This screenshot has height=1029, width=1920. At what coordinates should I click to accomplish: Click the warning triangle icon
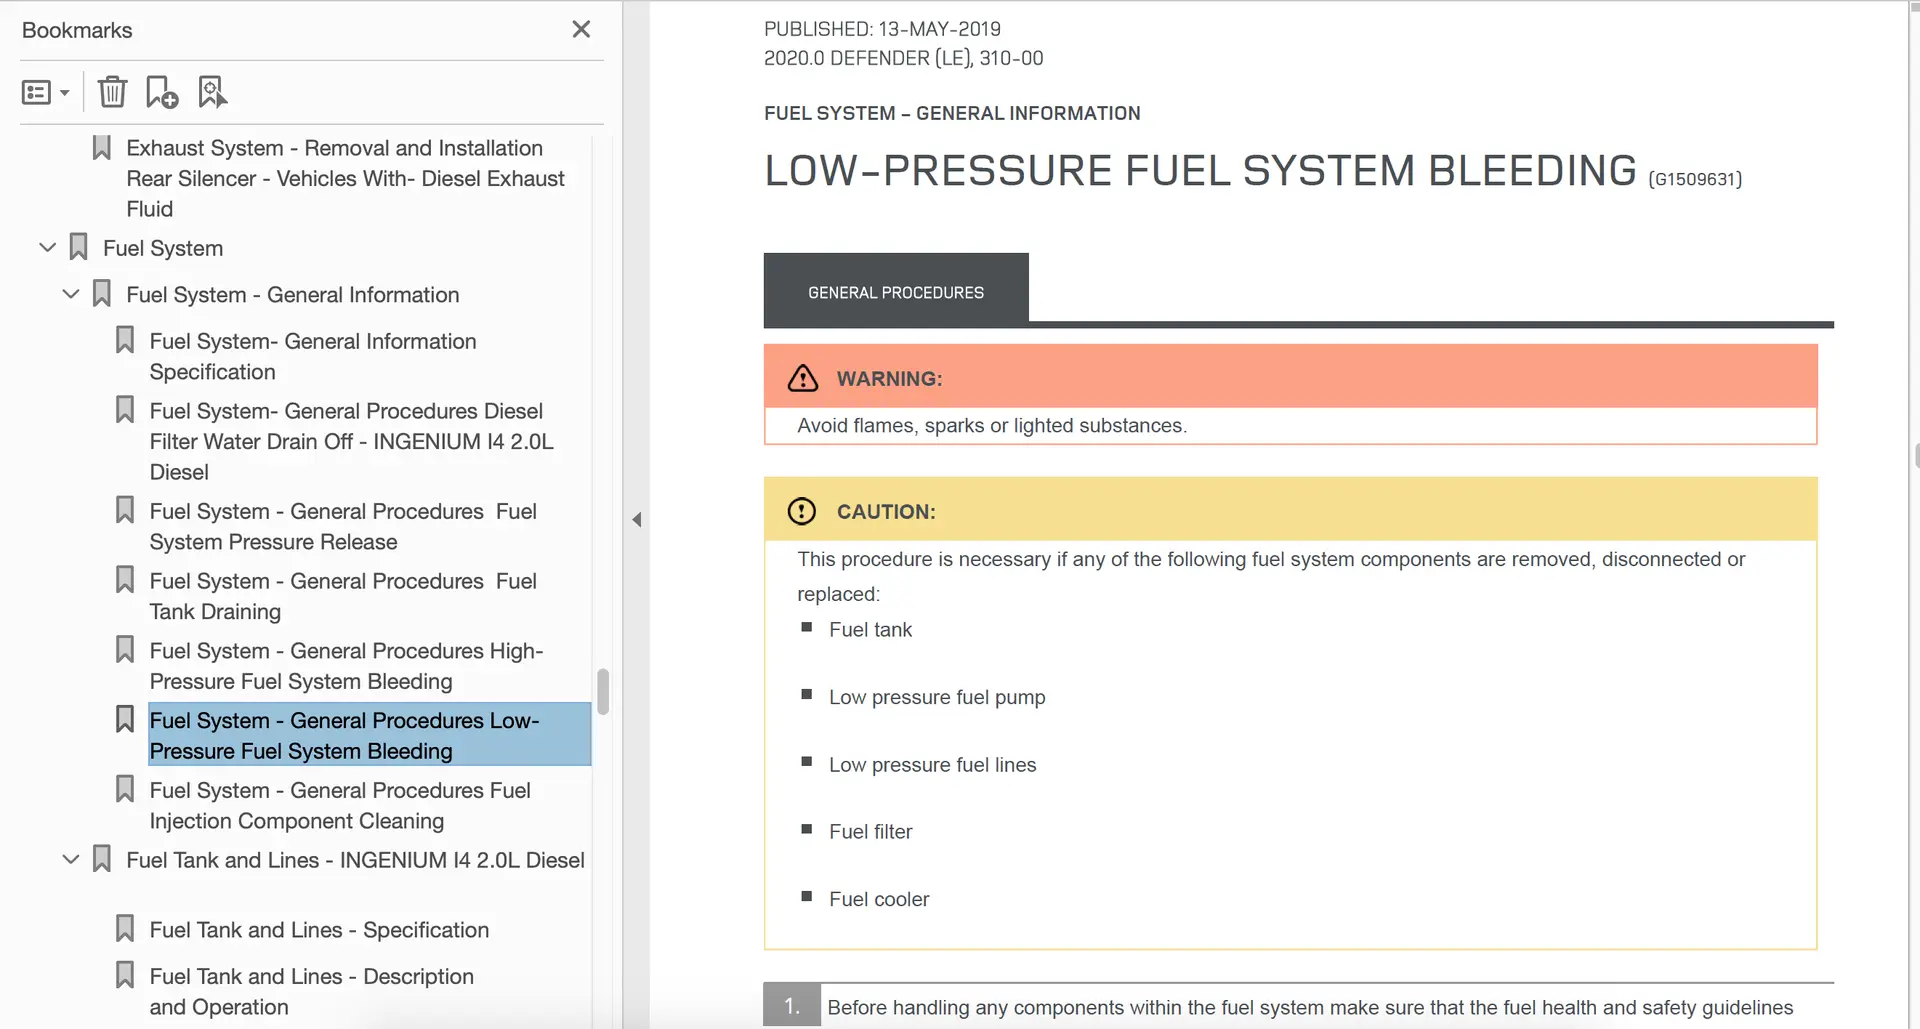803,378
